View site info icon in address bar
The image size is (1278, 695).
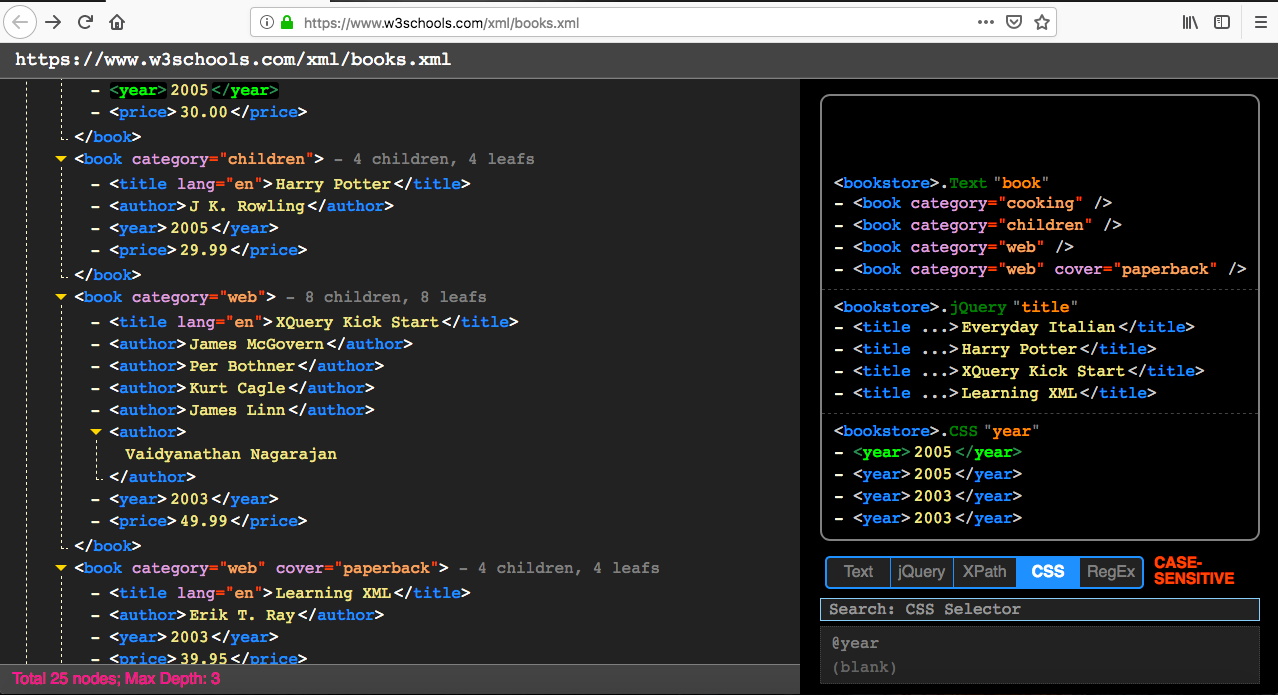267,22
